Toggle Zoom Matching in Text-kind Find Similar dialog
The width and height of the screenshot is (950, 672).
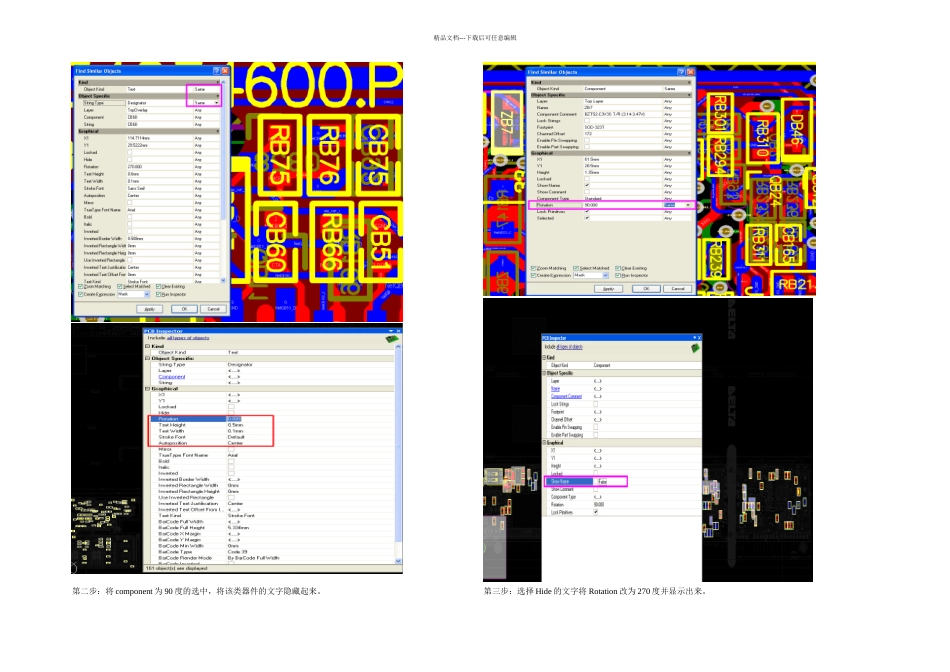click(81, 286)
